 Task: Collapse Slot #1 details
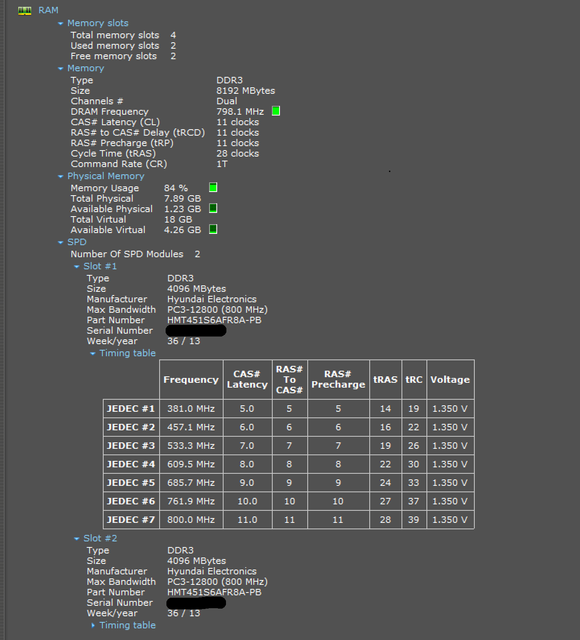(x=76, y=267)
